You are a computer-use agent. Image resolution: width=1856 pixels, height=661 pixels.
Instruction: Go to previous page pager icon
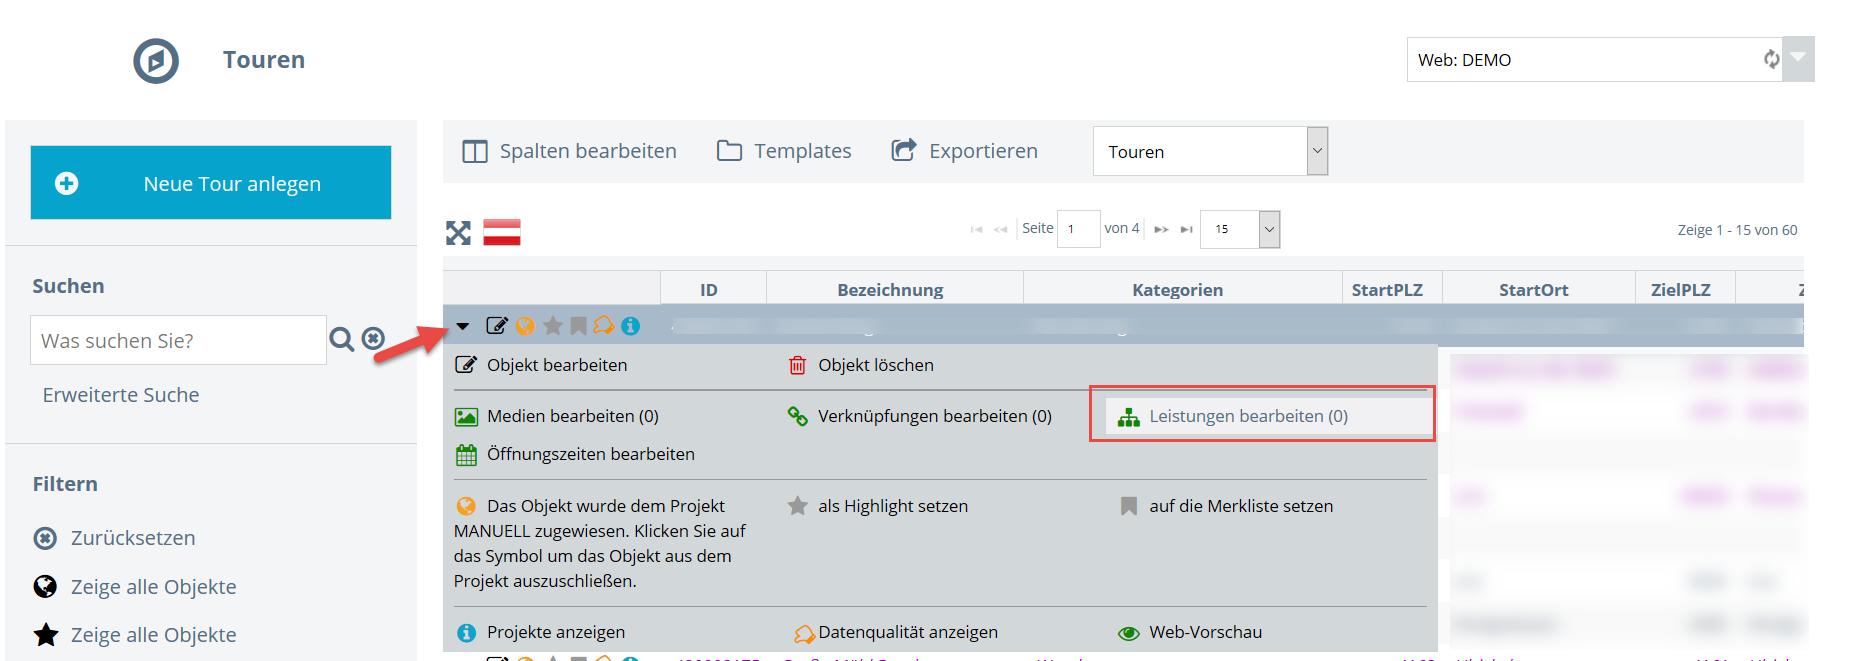coord(1001,229)
